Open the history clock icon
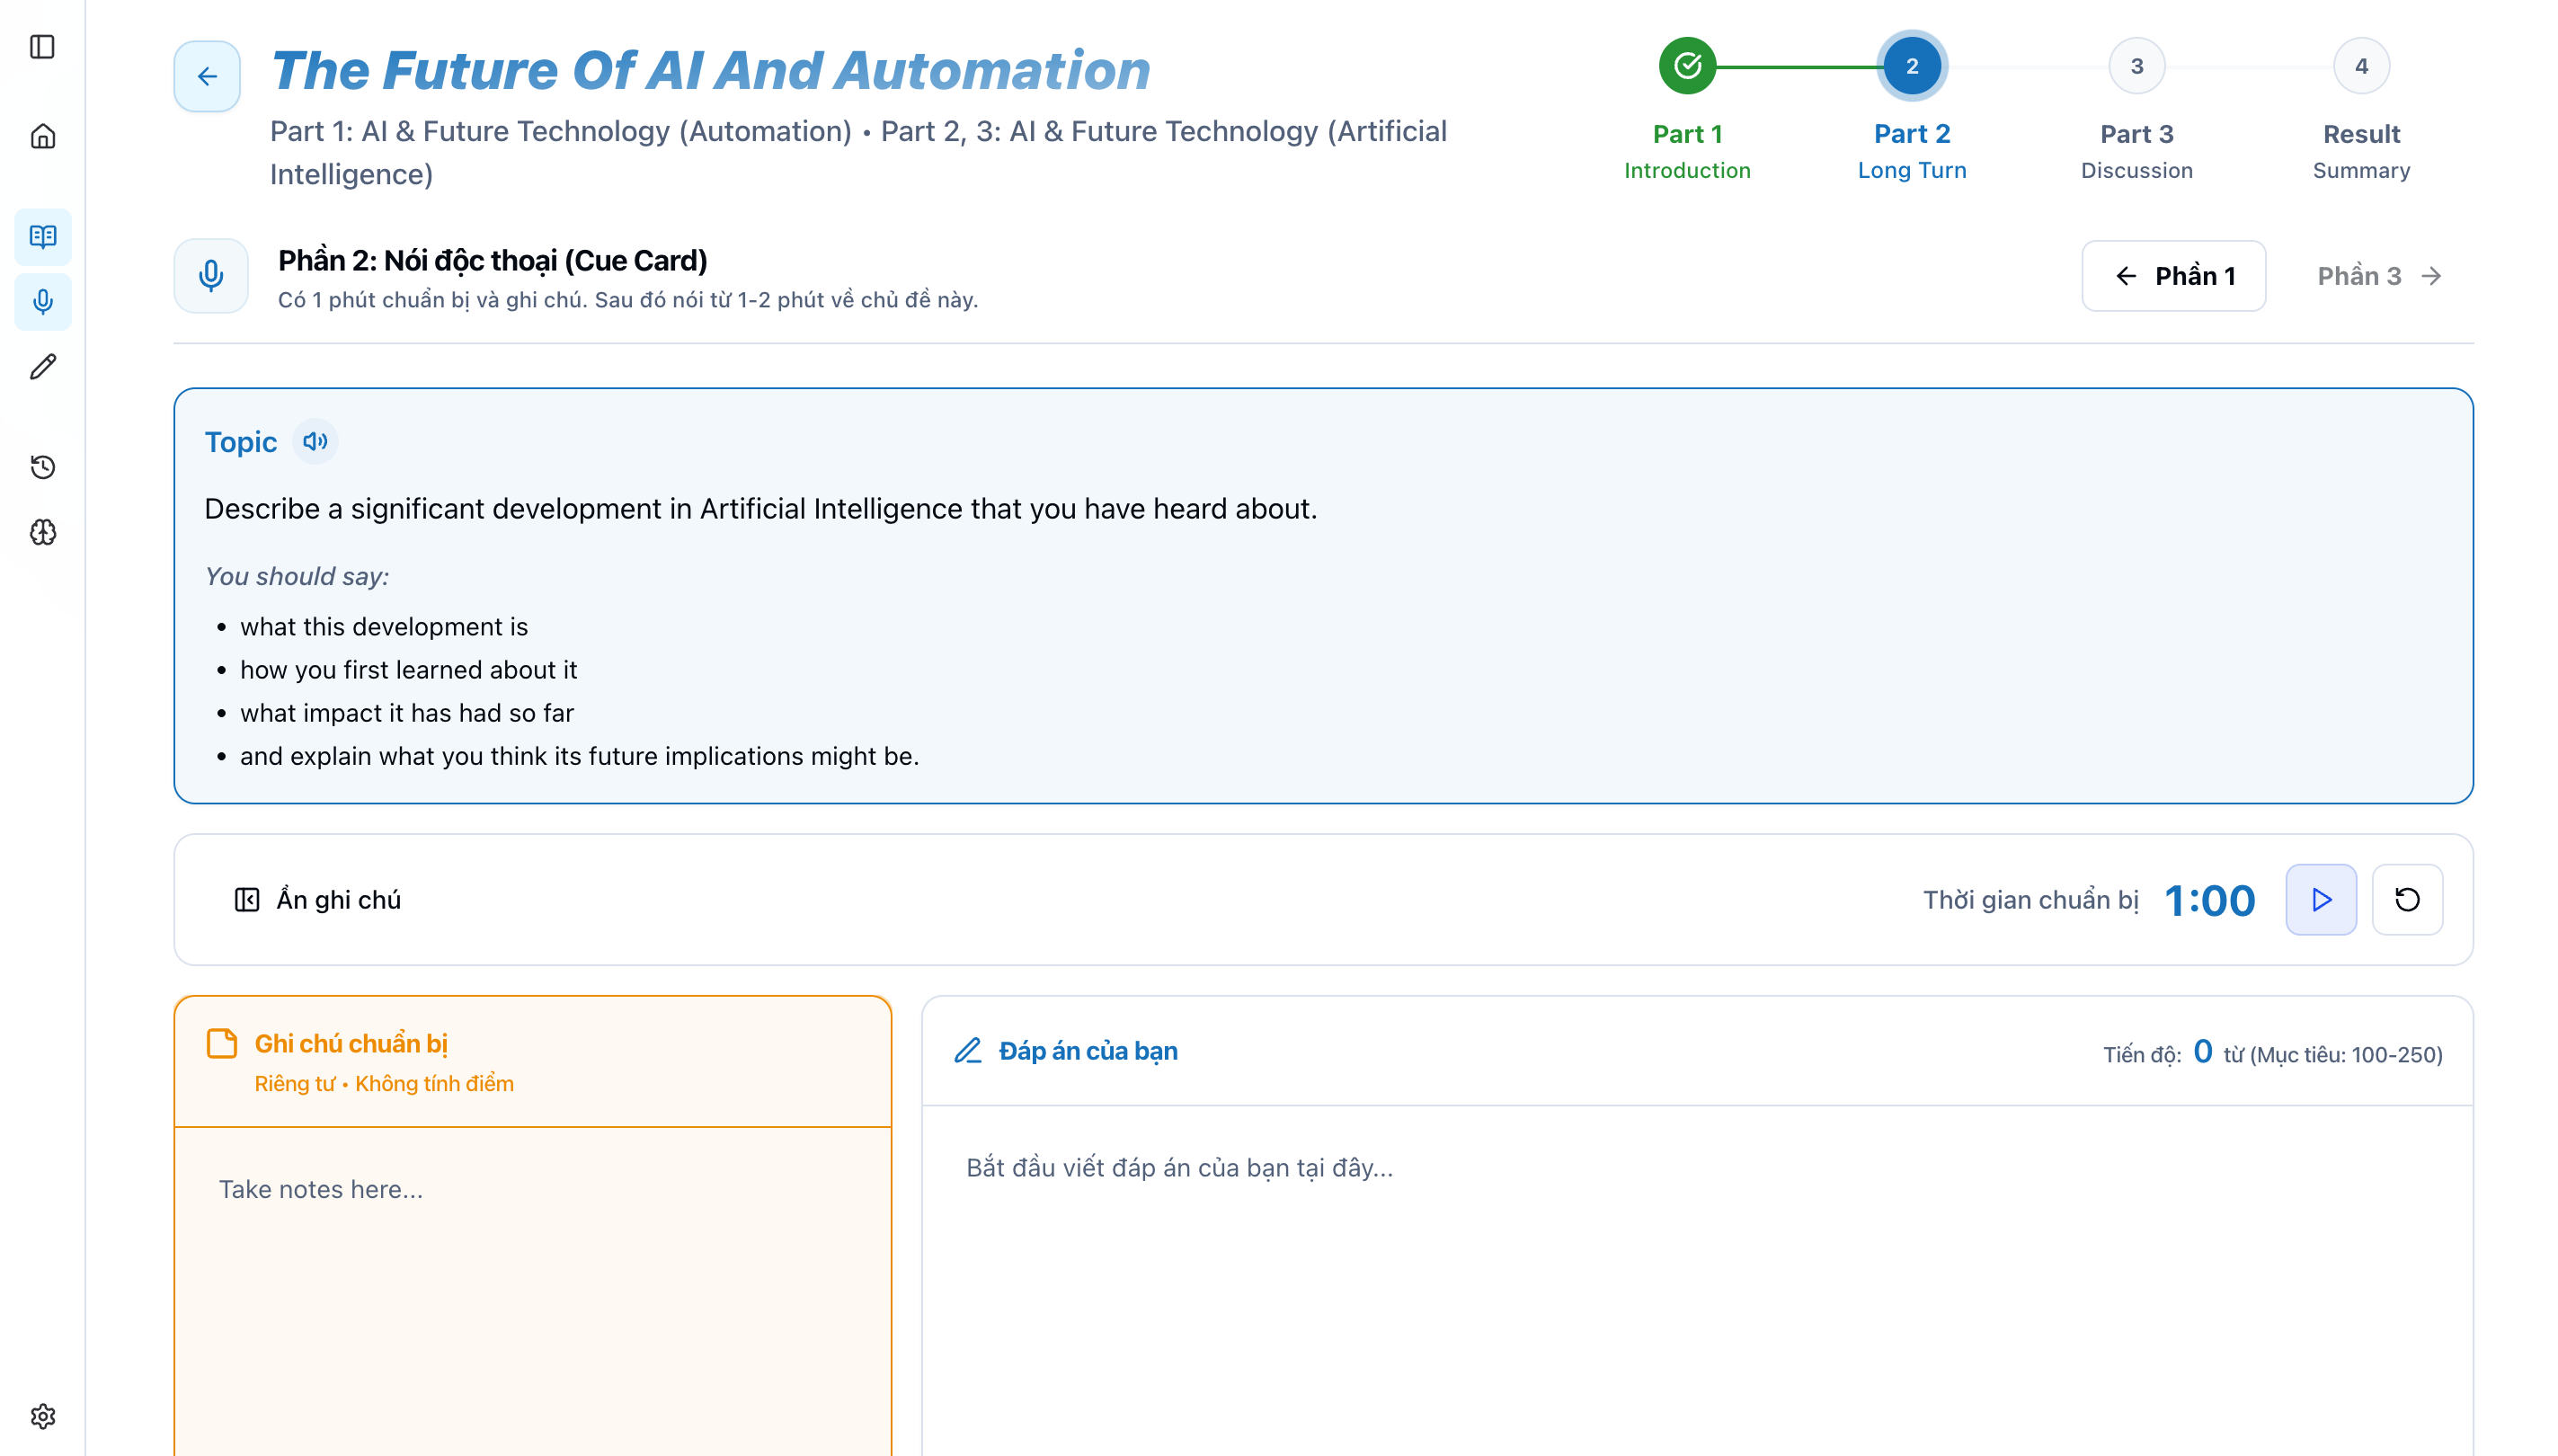Viewport: 2558px width, 1456px height. click(42, 467)
